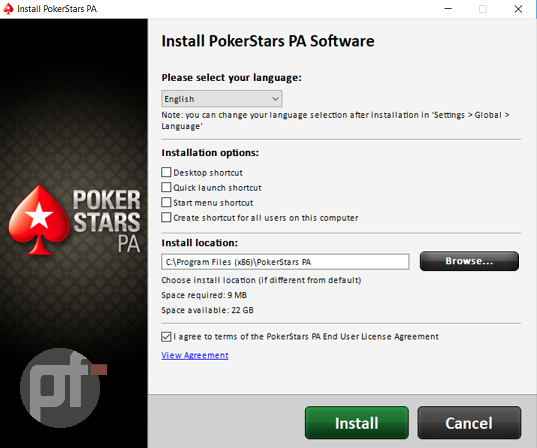Open the View Agreement link

coord(195,355)
